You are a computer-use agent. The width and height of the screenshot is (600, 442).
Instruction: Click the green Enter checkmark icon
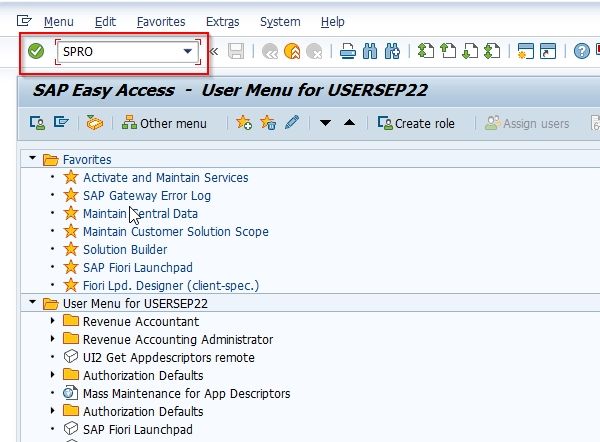pos(36,51)
